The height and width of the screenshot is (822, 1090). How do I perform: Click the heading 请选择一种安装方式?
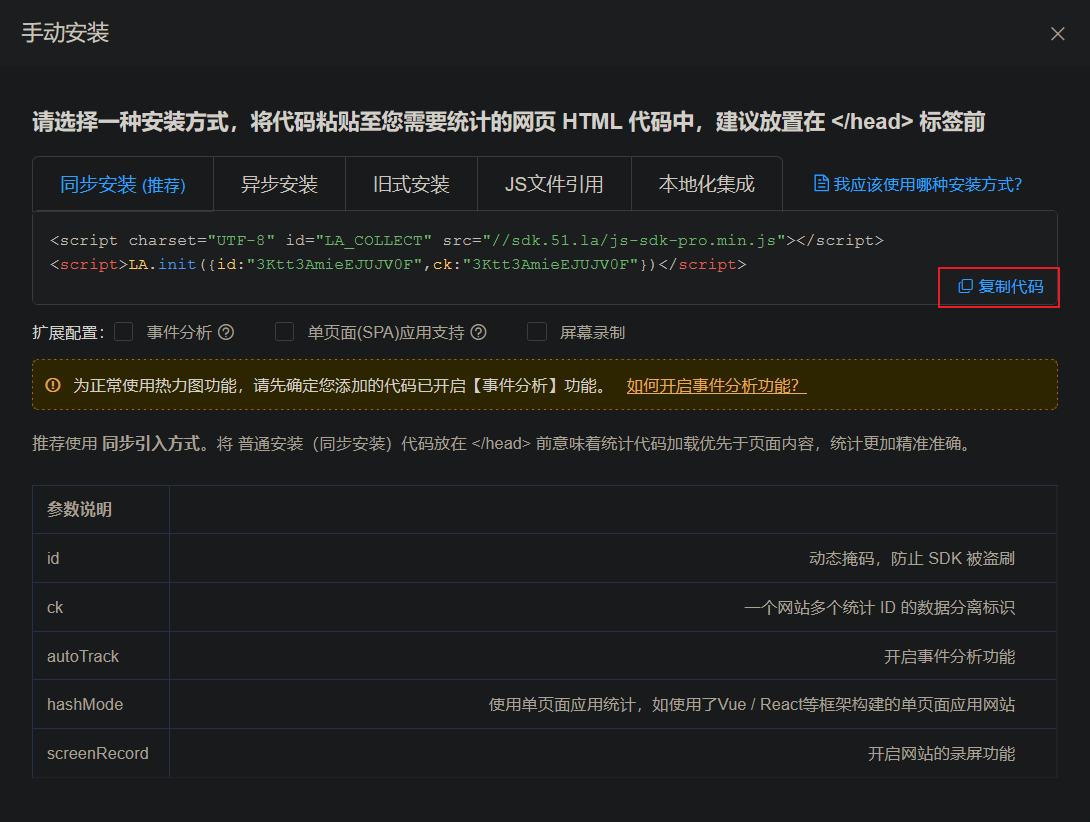pyautogui.click(x=508, y=122)
